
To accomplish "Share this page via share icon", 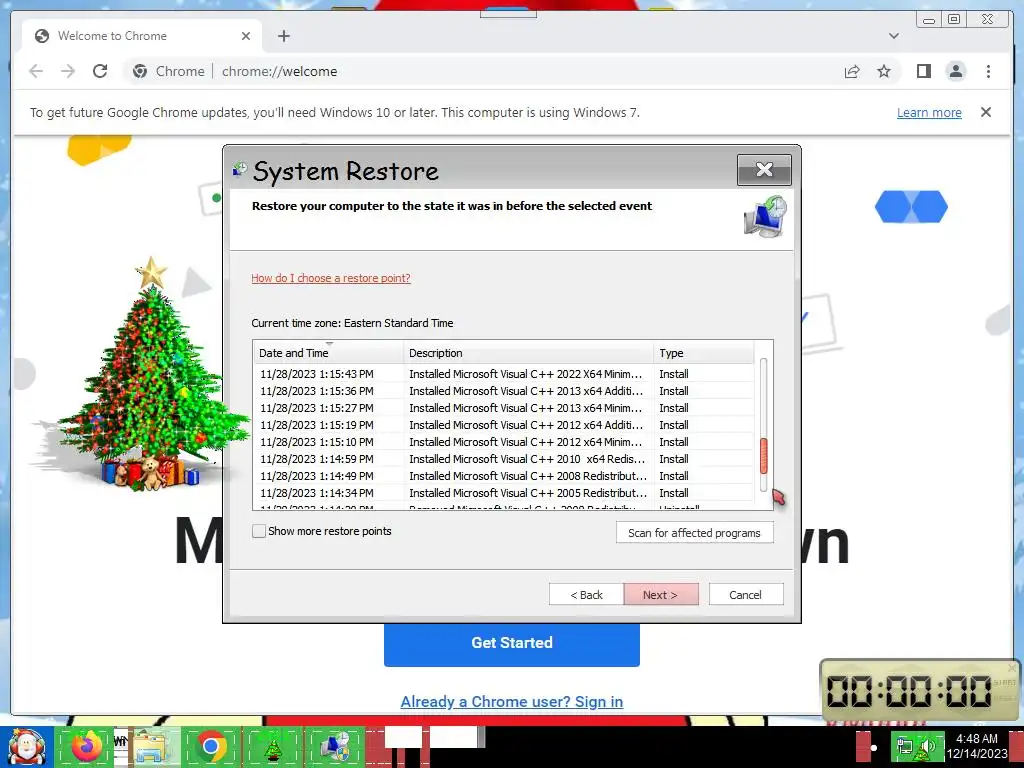I will point(852,71).
